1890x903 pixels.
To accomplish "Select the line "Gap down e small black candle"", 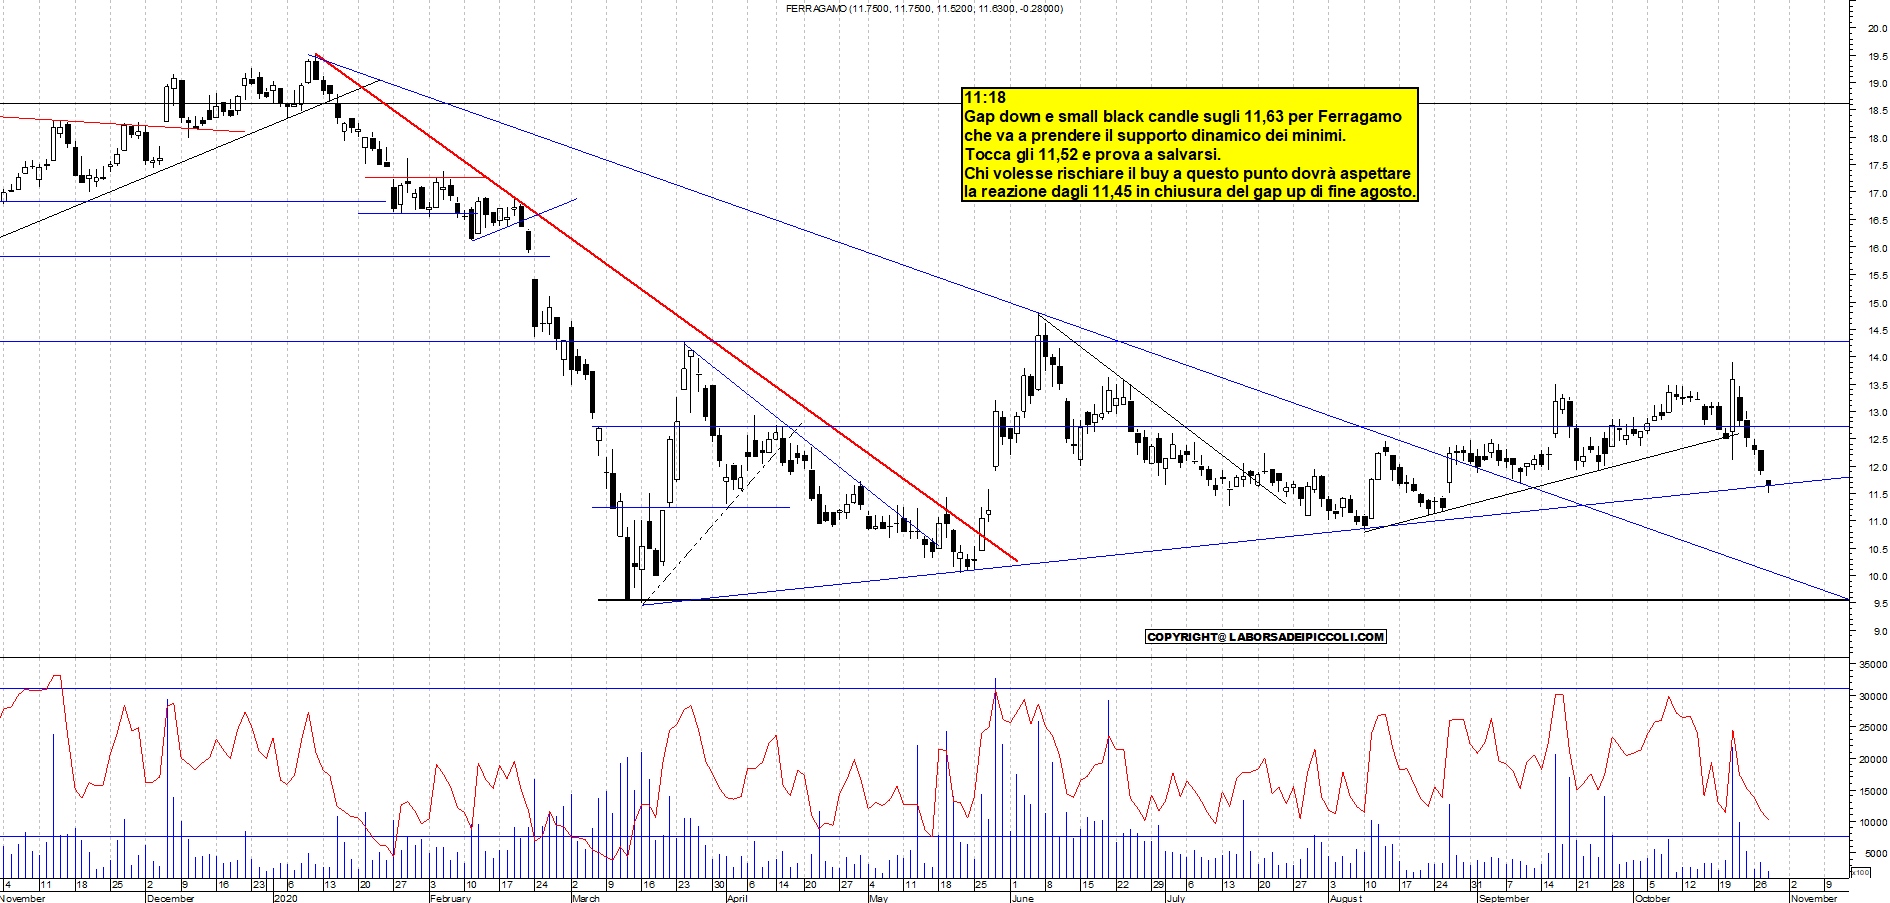I will [1183, 116].
